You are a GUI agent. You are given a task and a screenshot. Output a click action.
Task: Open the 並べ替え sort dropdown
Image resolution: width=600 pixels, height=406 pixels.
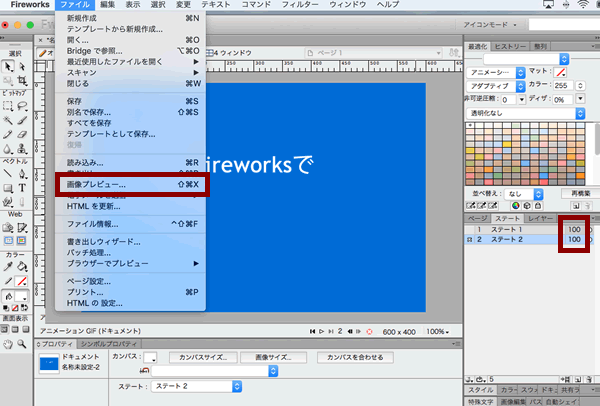coord(523,194)
